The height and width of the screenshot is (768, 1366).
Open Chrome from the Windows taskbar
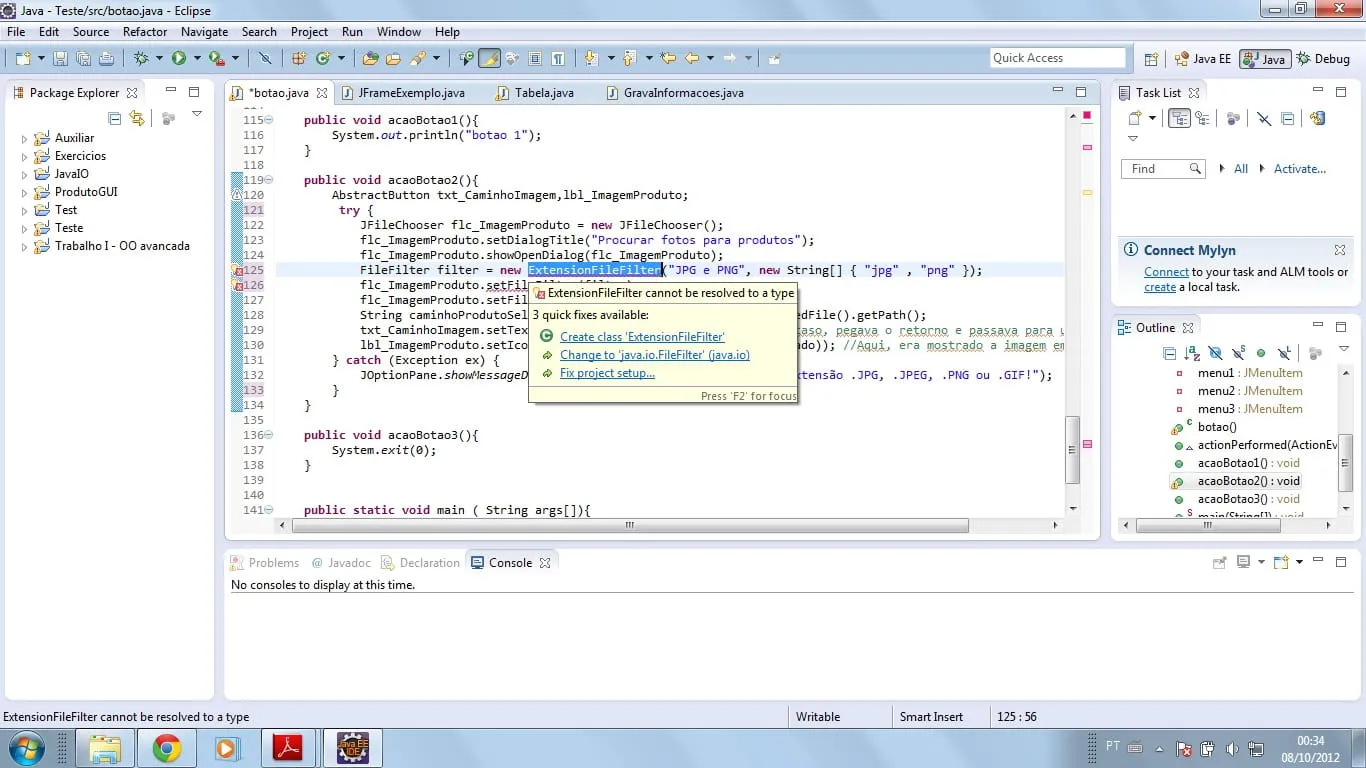tap(166, 748)
